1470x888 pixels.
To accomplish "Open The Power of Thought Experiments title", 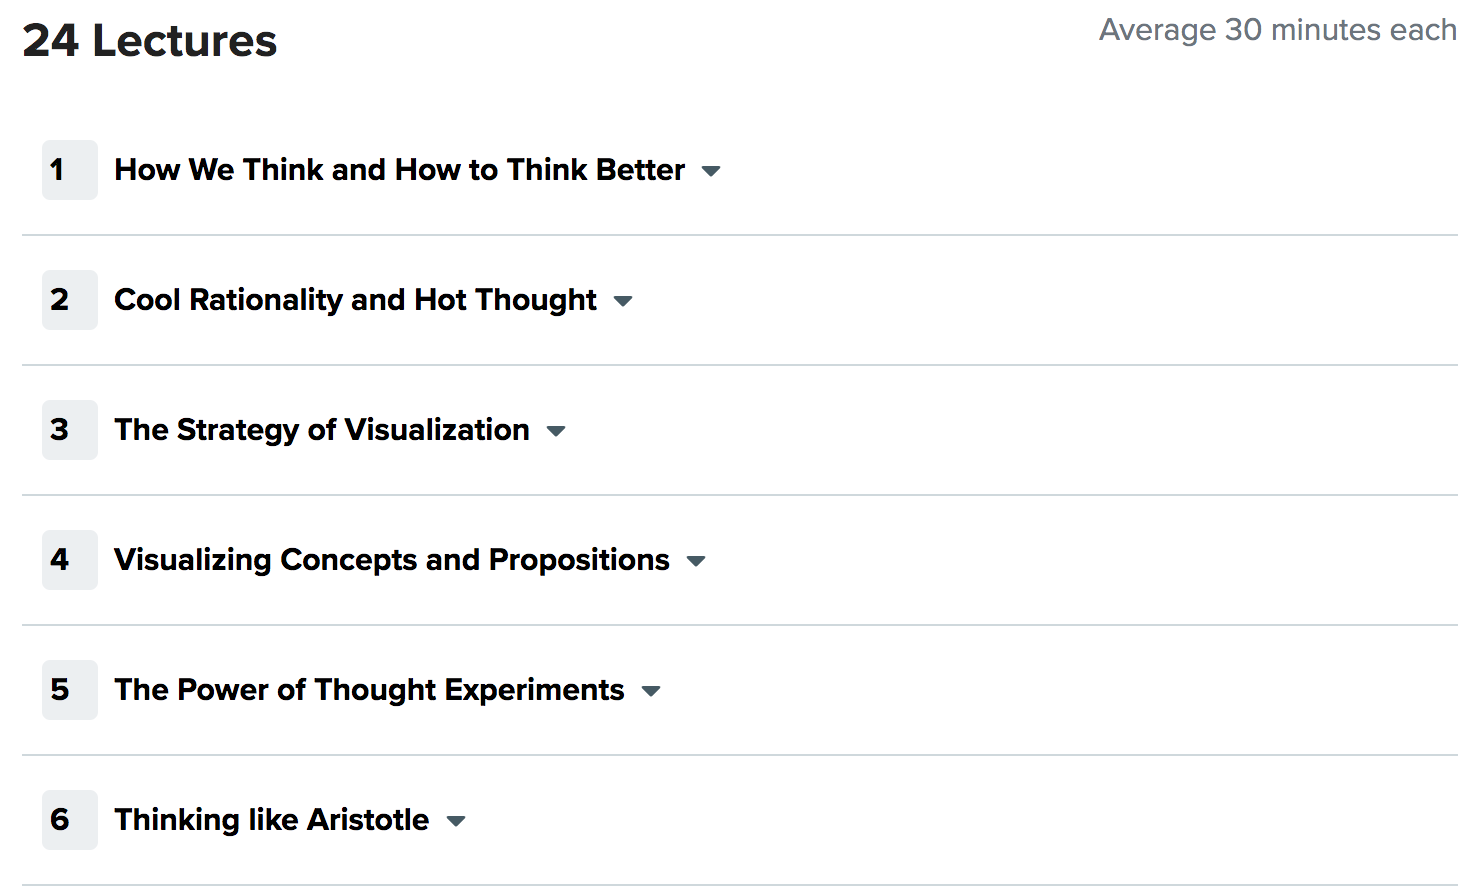I will (369, 690).
